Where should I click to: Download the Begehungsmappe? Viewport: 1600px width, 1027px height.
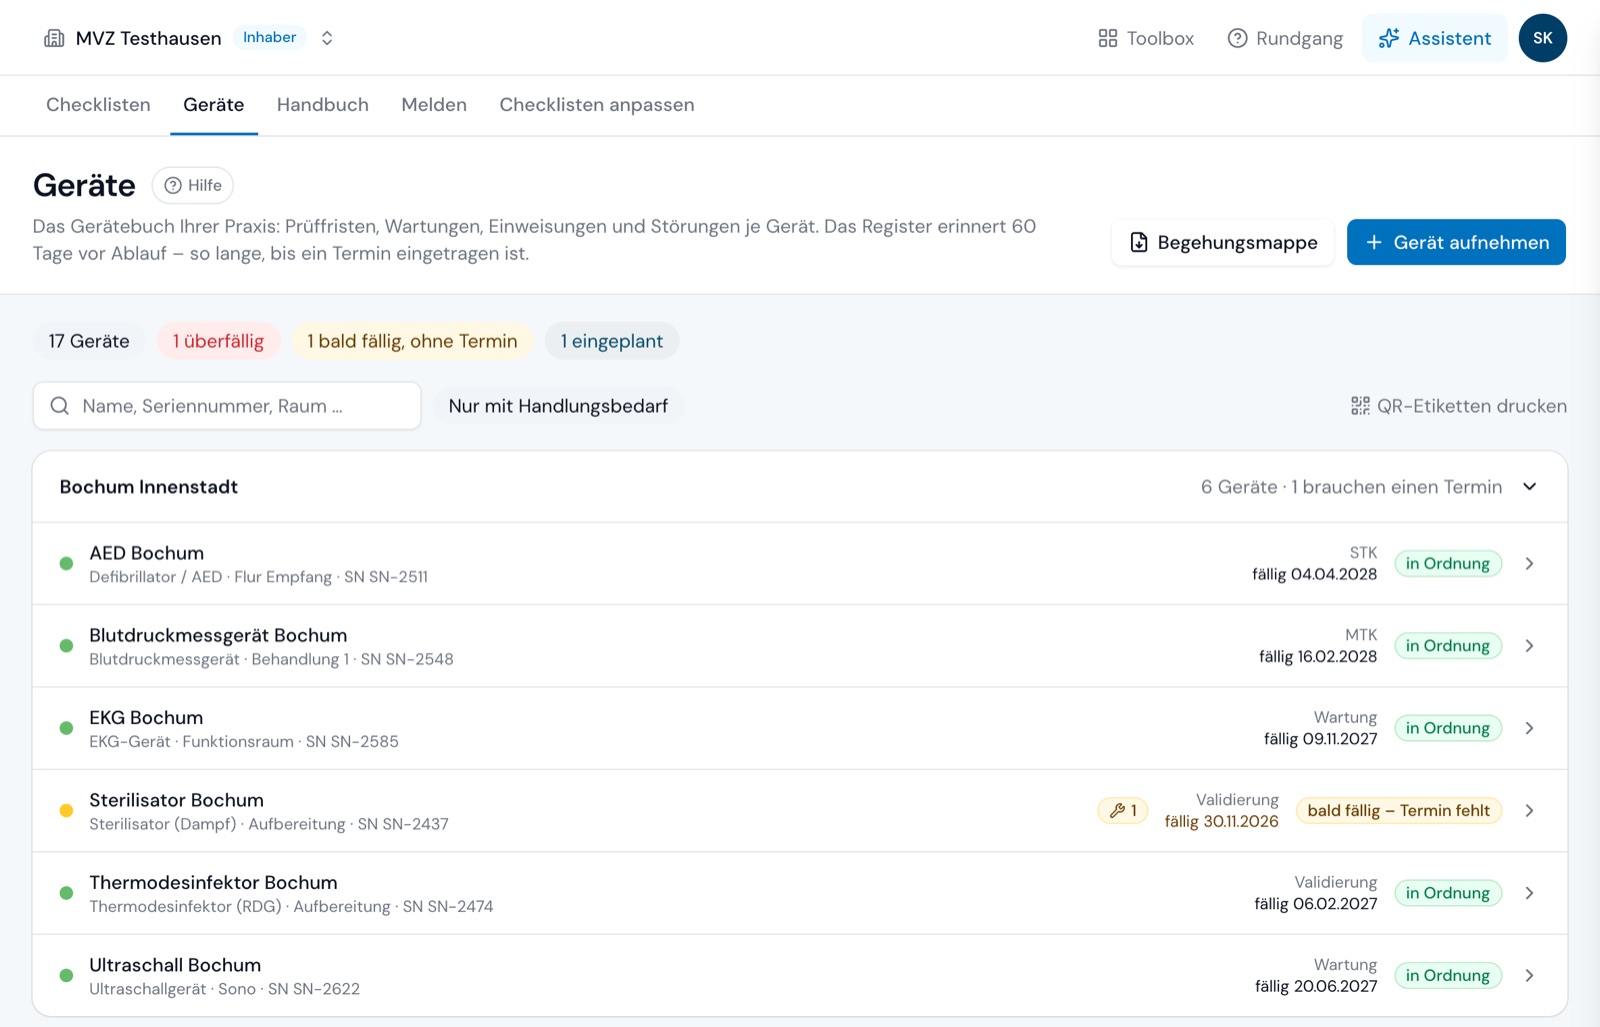[1223, 242]
